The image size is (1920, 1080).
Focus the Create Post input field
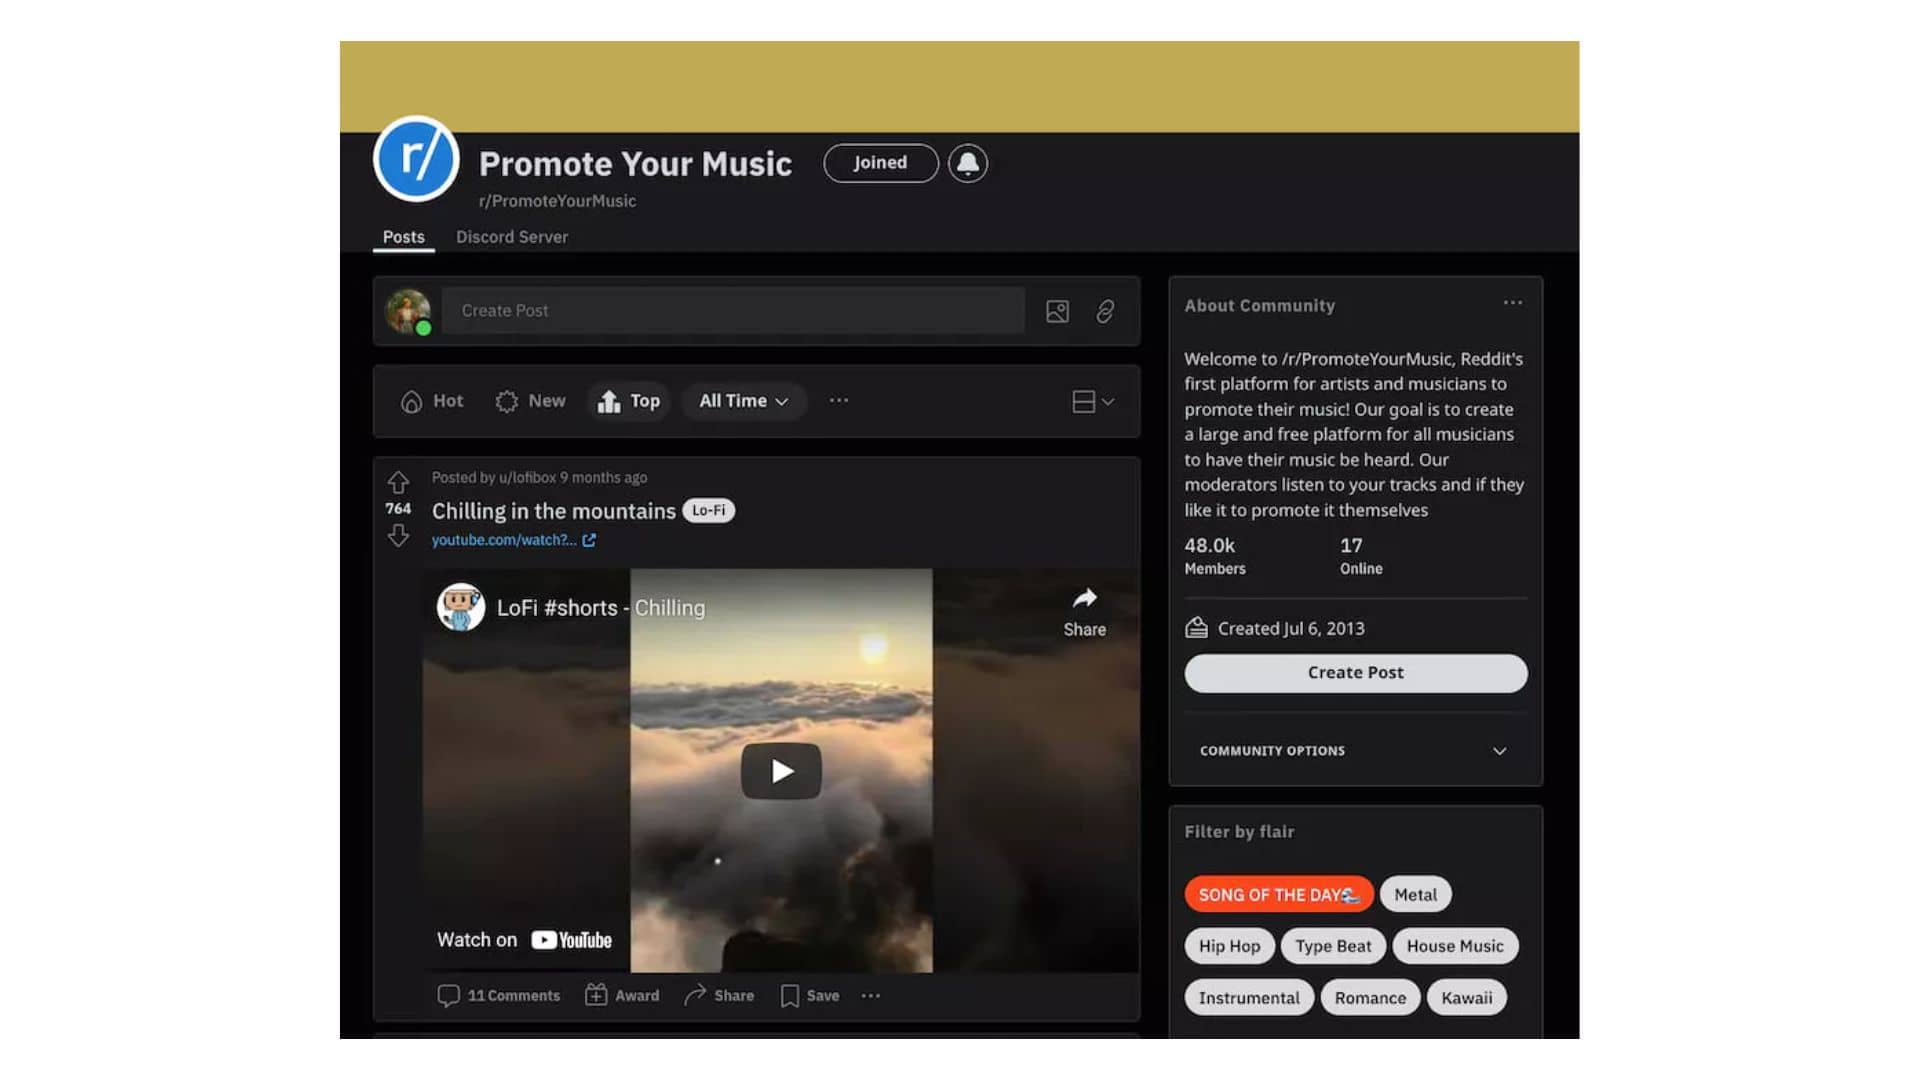tap(733, 311)
